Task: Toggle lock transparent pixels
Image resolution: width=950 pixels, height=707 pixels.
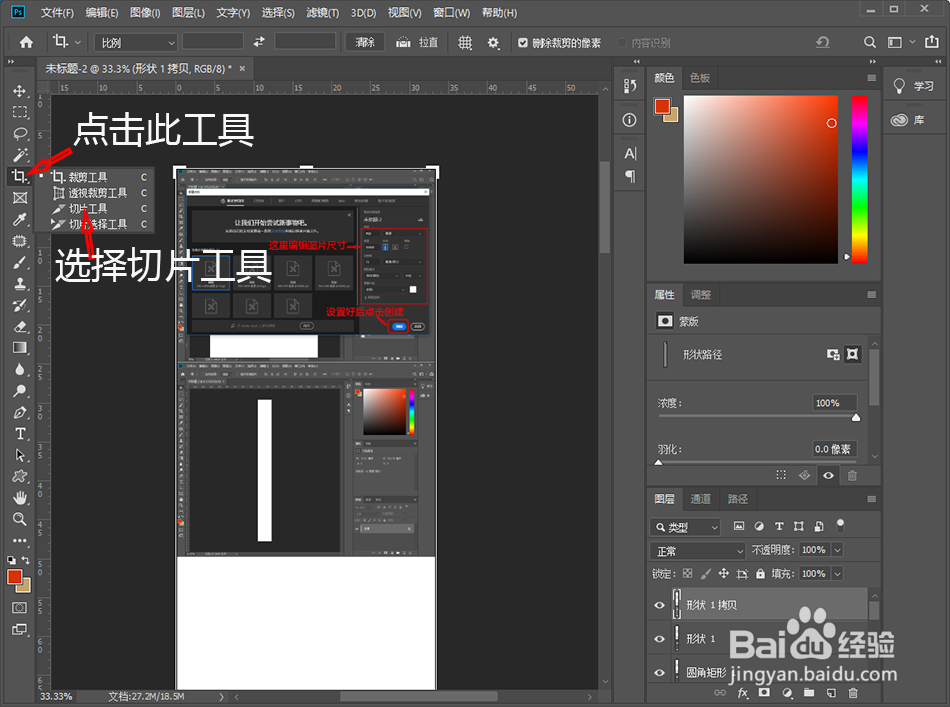Action: point(688,573)
